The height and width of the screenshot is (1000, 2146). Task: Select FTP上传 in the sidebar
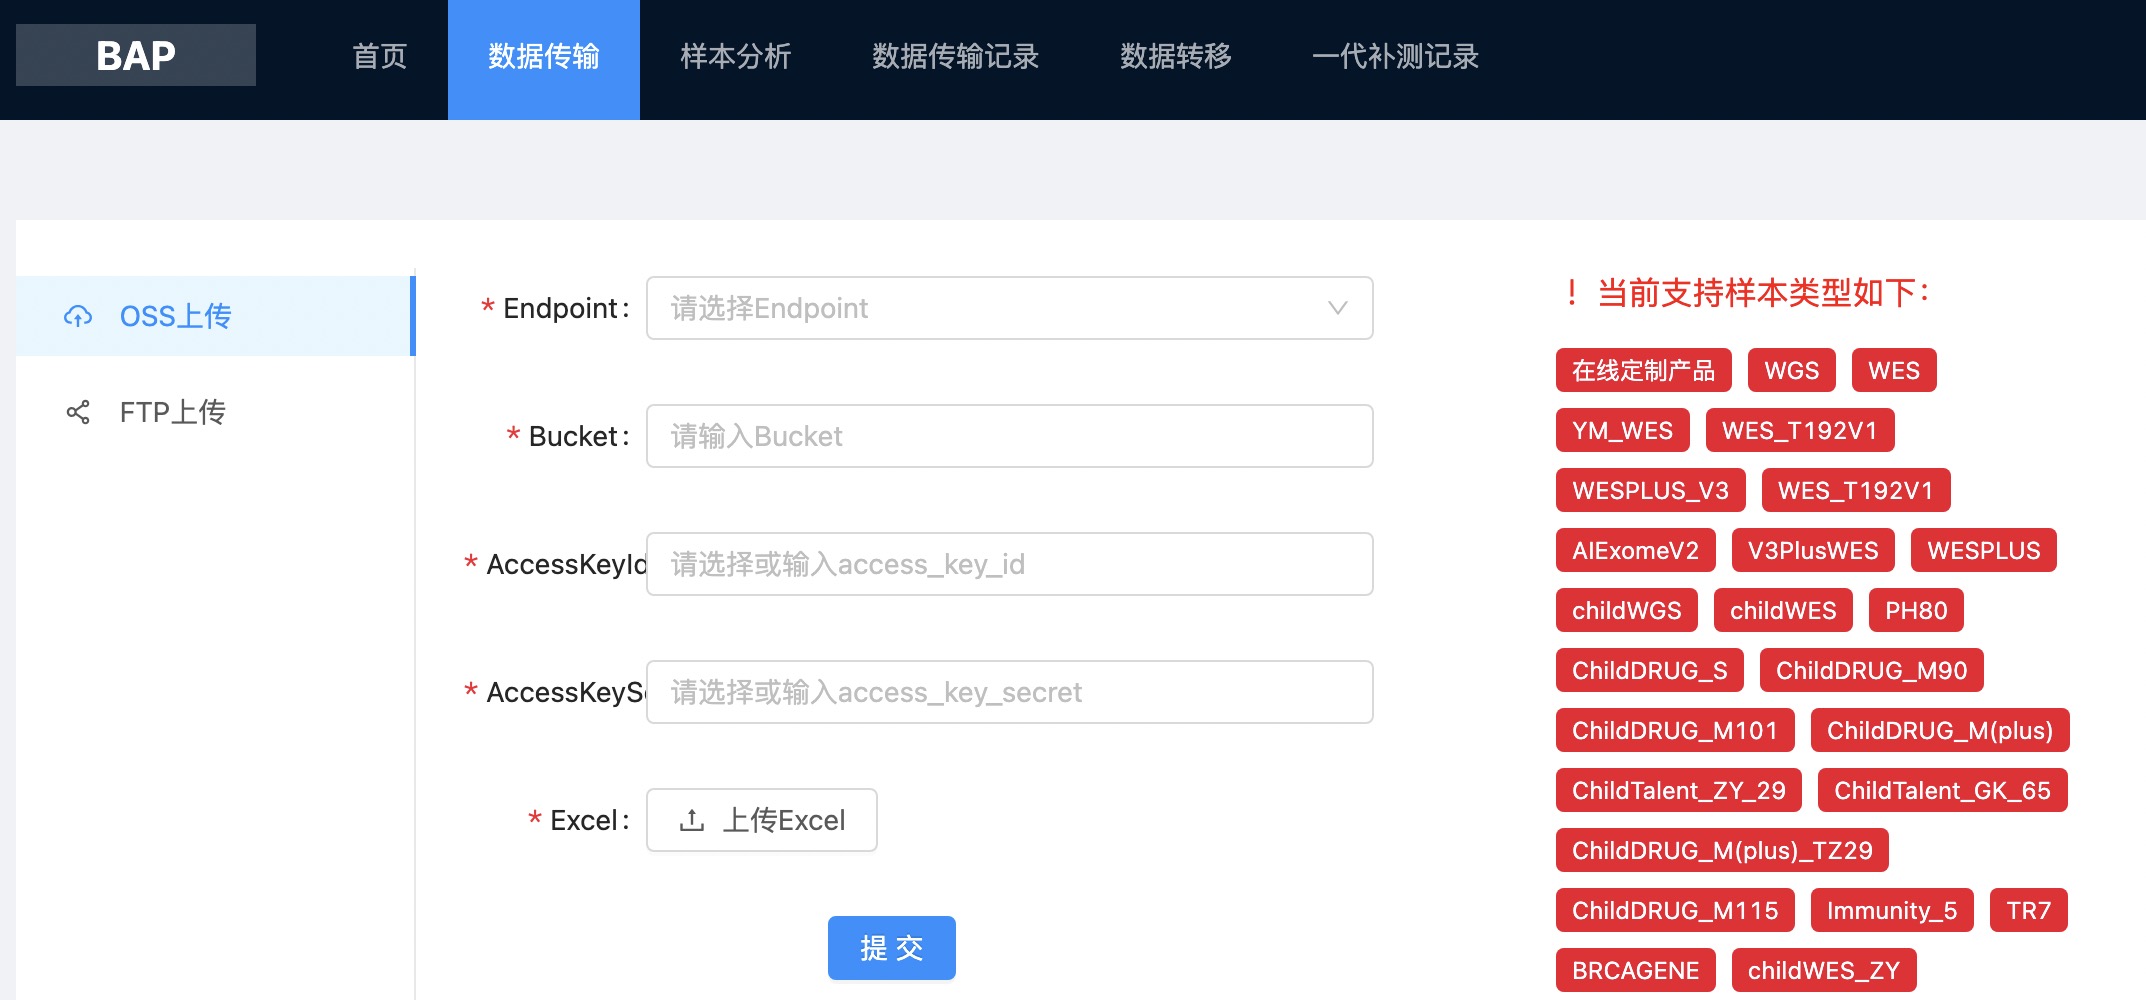[x=214, y=412]
